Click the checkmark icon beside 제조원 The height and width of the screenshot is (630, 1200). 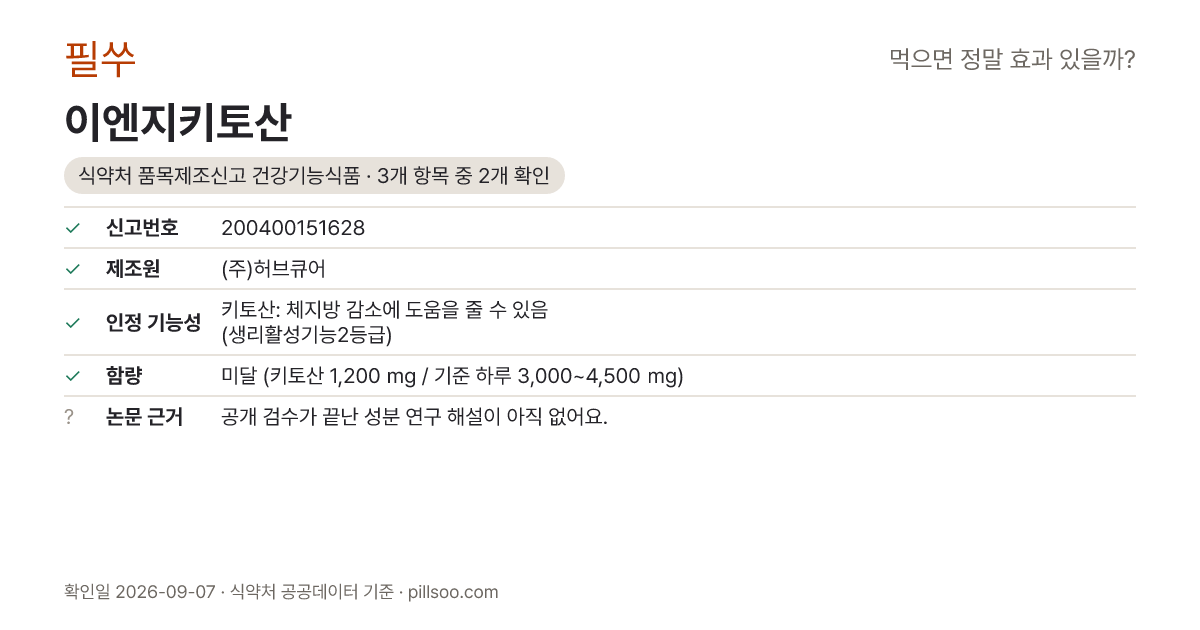[72, 269]
